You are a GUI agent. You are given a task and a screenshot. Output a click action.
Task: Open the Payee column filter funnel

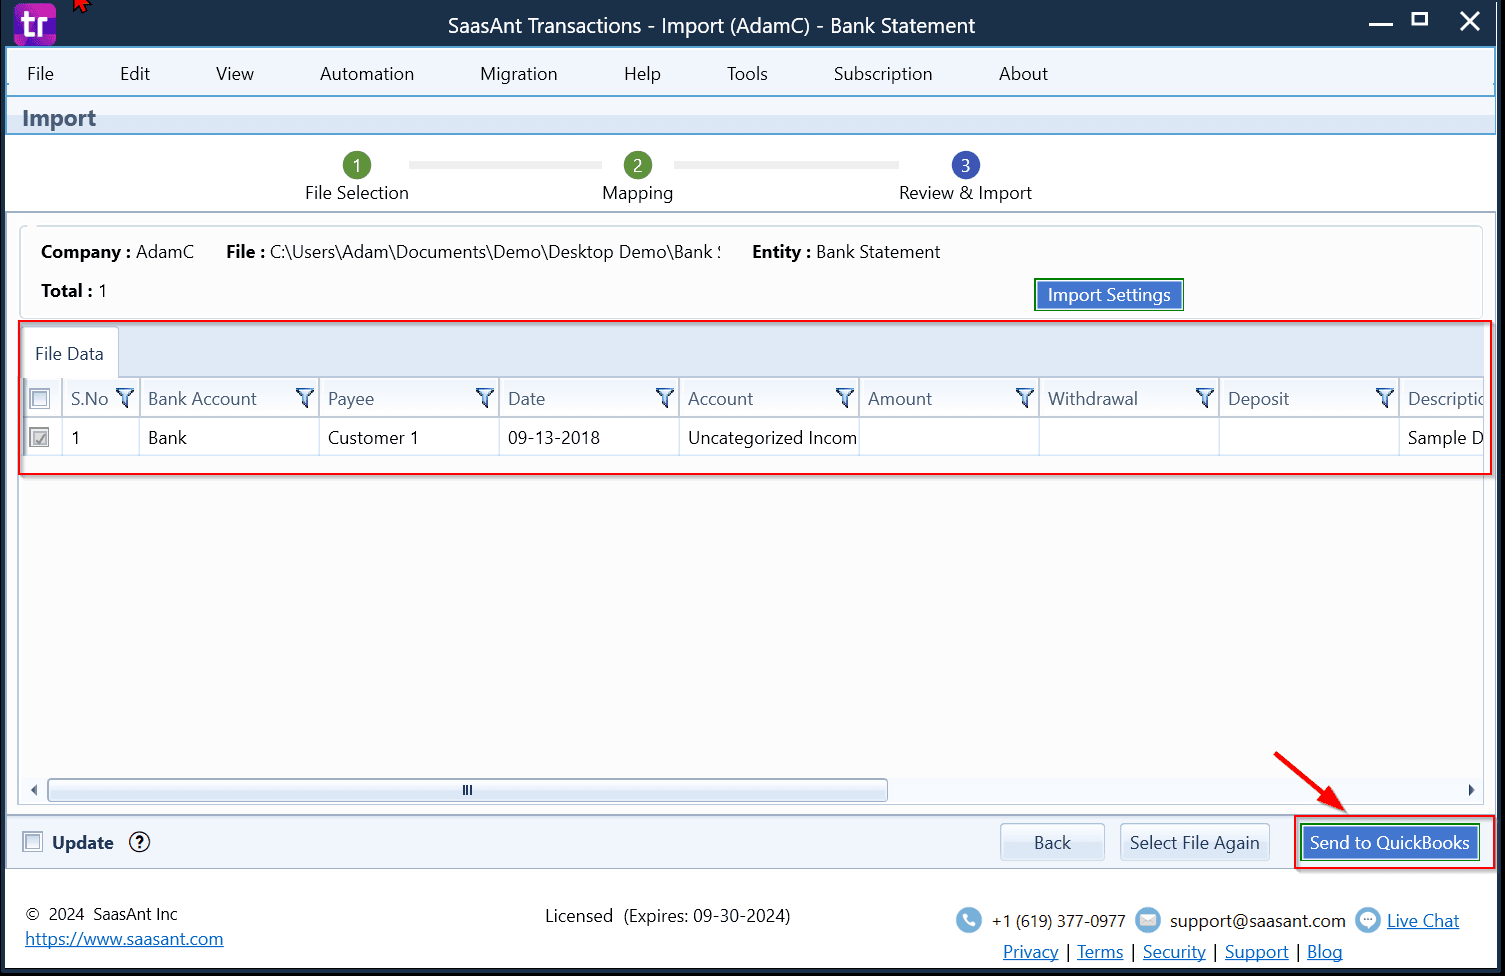[x=485, y=398]
